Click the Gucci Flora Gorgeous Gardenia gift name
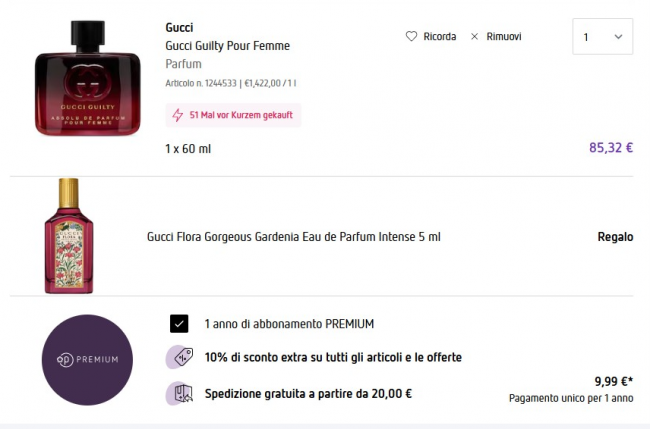The height and width of the screenshot is (429, 650). [293, 237]
